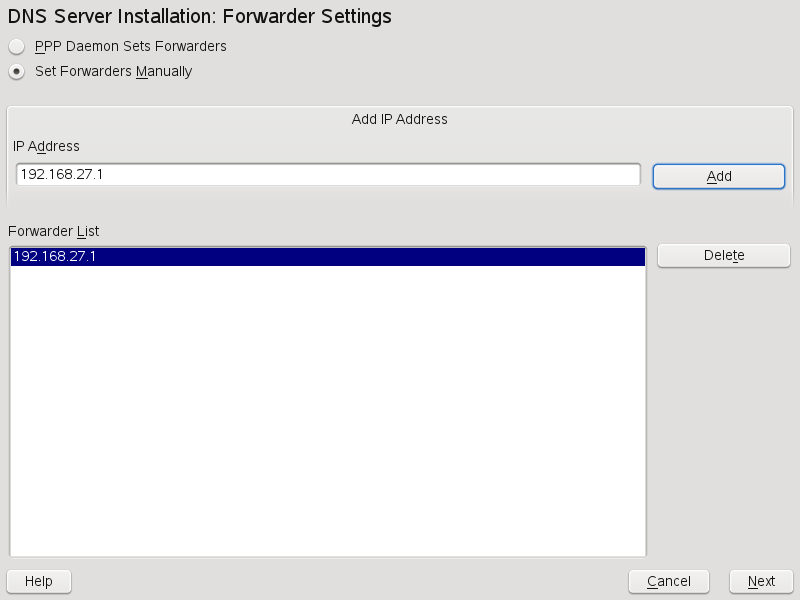Image resolution: width=800 pixels, height=600 pixels.
Task: Click the Add IP Address group heading
Action: 399,119
